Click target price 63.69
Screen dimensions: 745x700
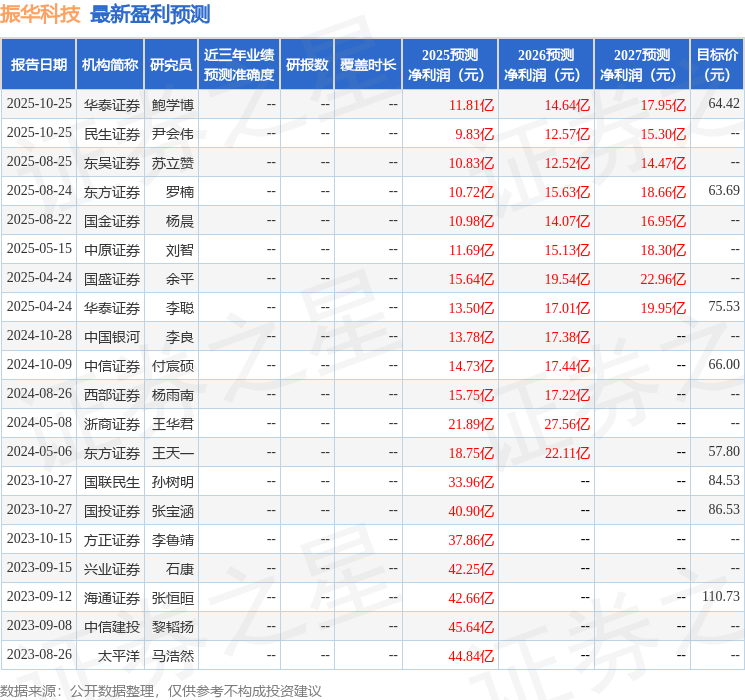click(724, 191)
